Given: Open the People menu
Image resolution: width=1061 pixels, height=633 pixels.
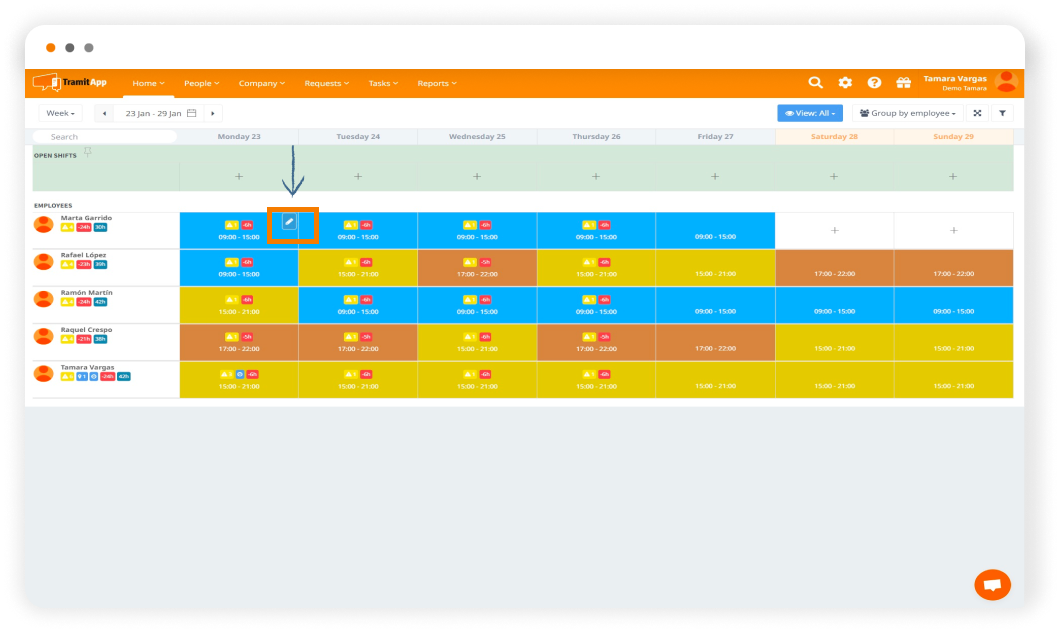Looking at the screenshot, I should coord(200,84).
